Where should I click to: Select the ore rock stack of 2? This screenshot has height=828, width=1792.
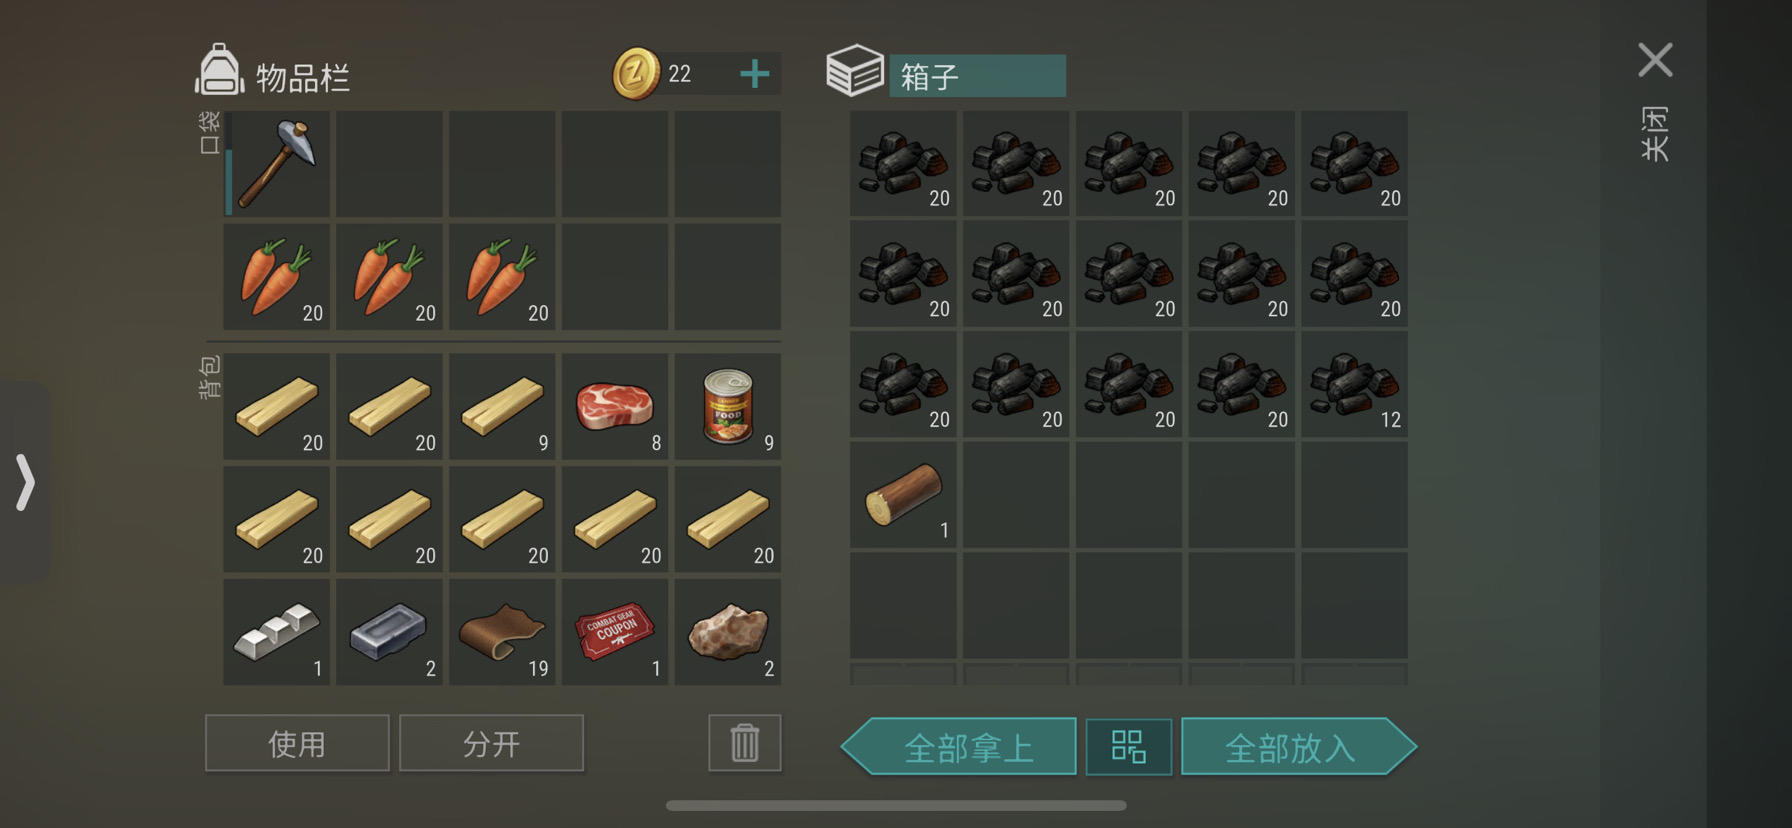[728, 632]
